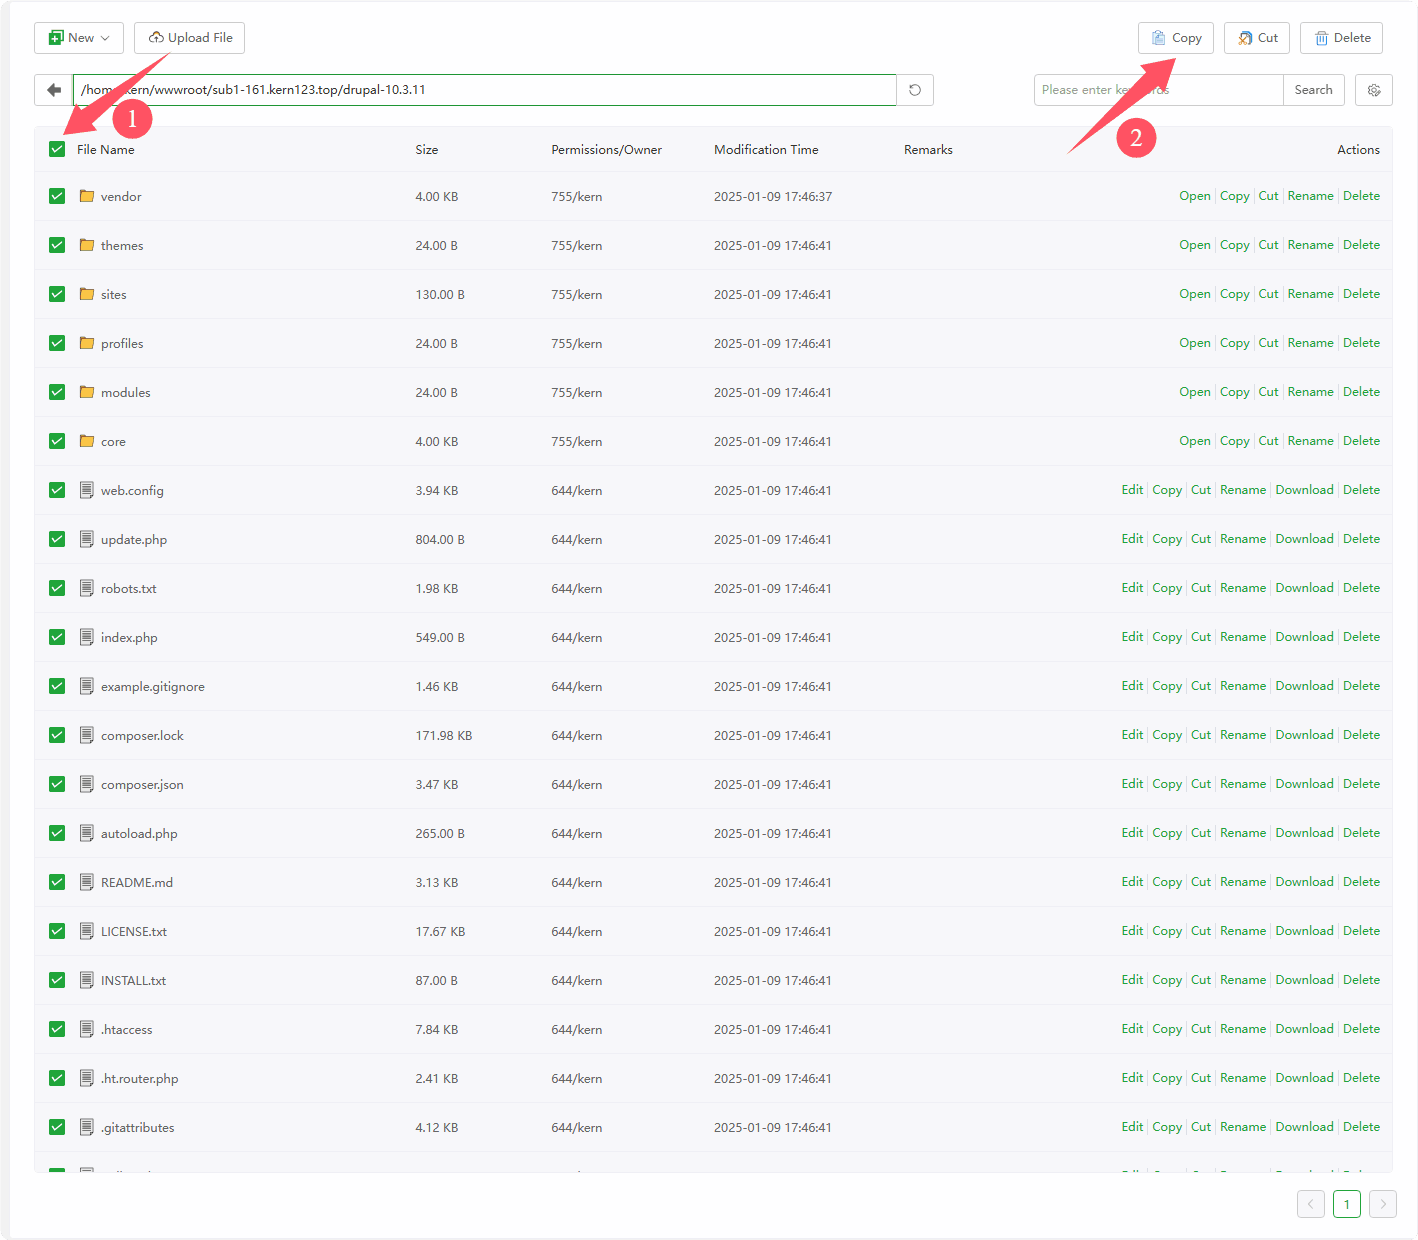Delete the example.gitignore file
This screenshot has height=1240, width=1418.
click(x=1361, y=686)
